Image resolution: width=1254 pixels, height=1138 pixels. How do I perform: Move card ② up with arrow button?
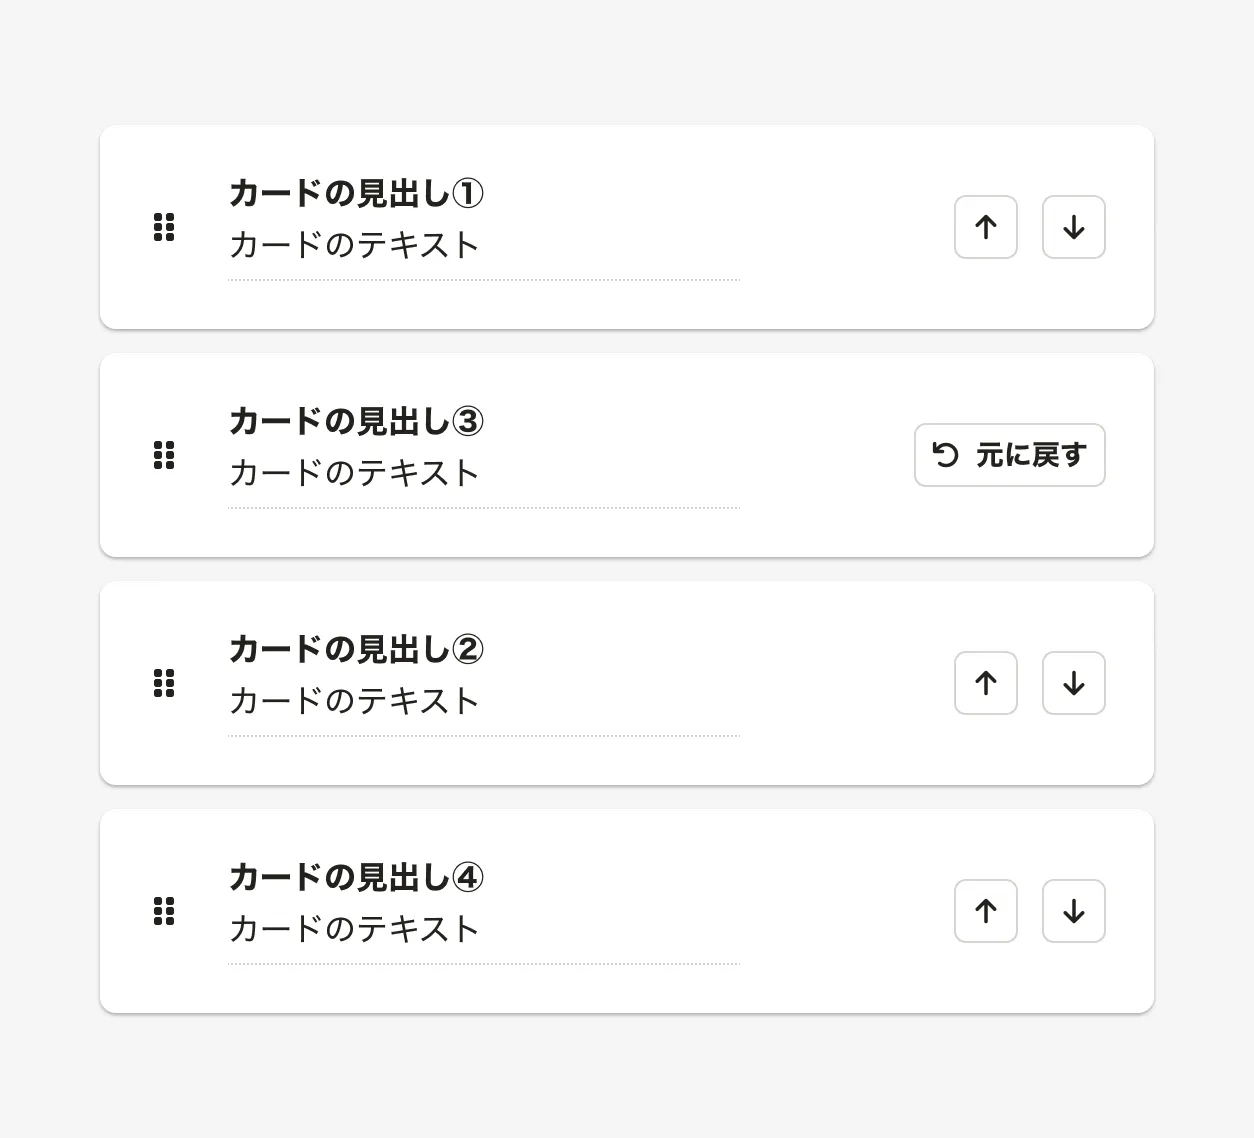tap(986, 684)
